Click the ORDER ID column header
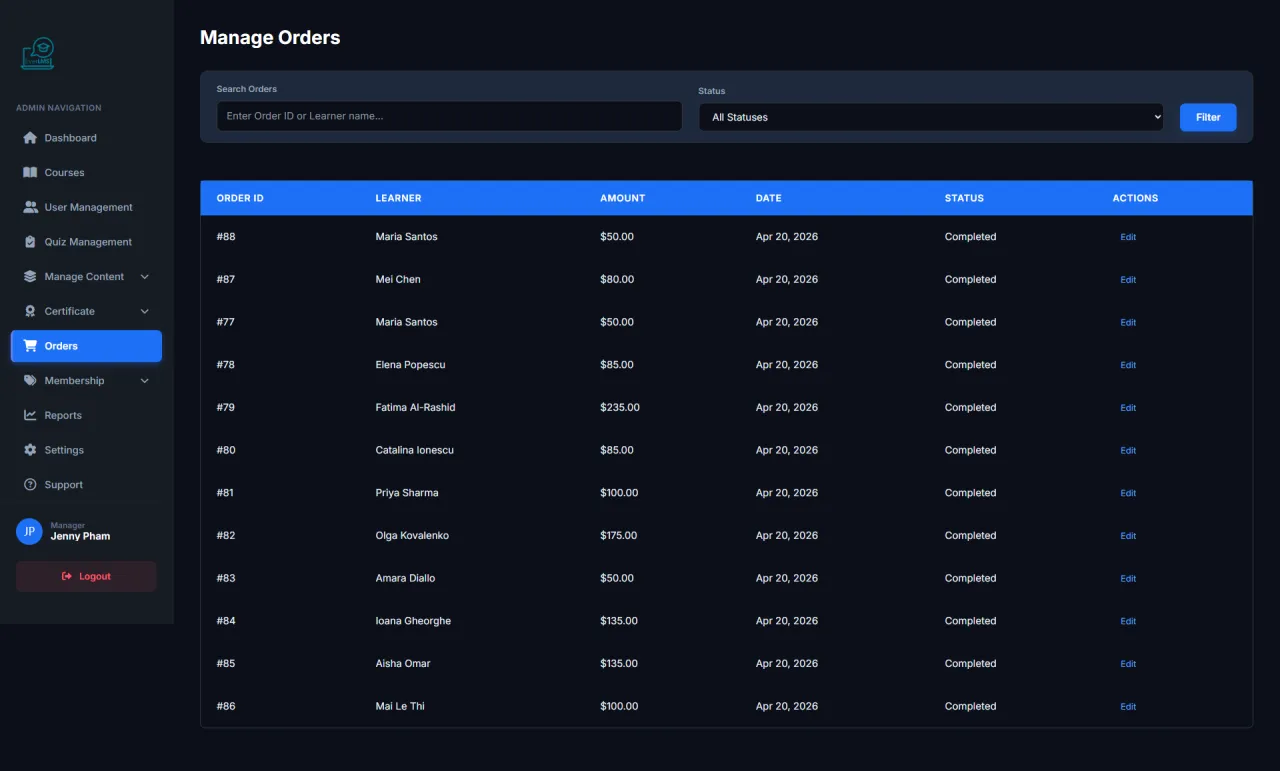 click(240, 198)
